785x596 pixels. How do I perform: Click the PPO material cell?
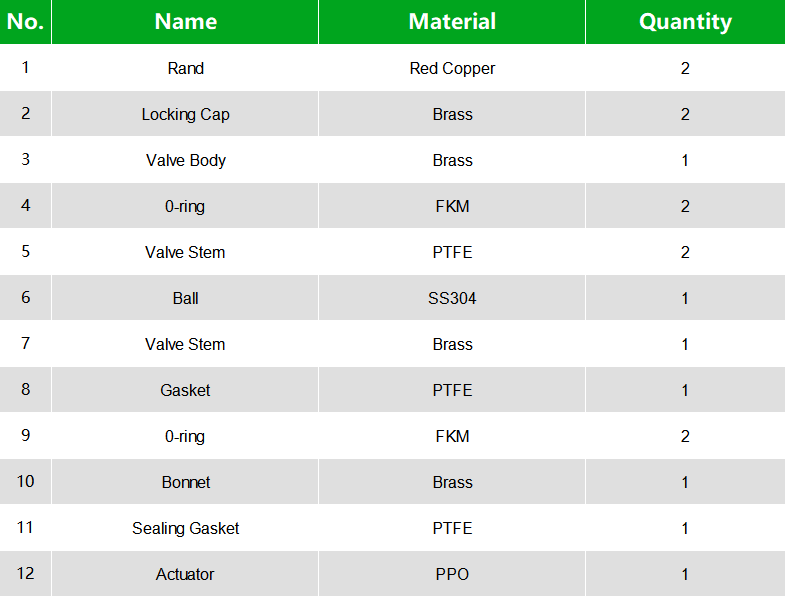point(452,574)
